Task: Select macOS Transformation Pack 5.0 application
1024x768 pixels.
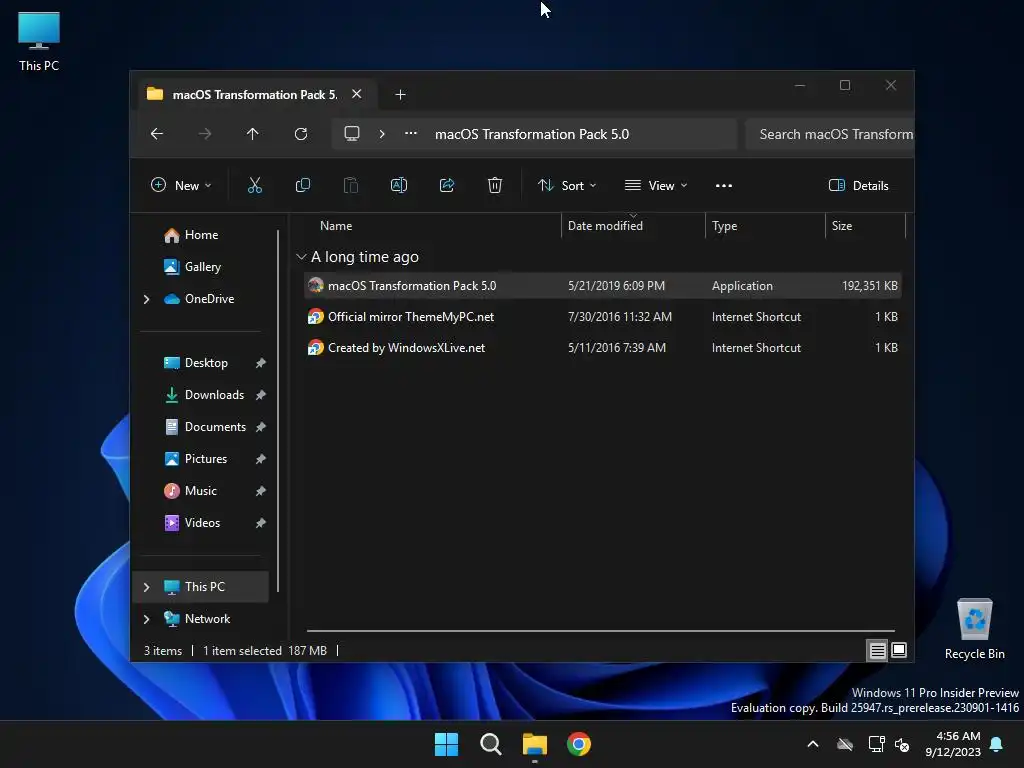Action: [603, 285]
